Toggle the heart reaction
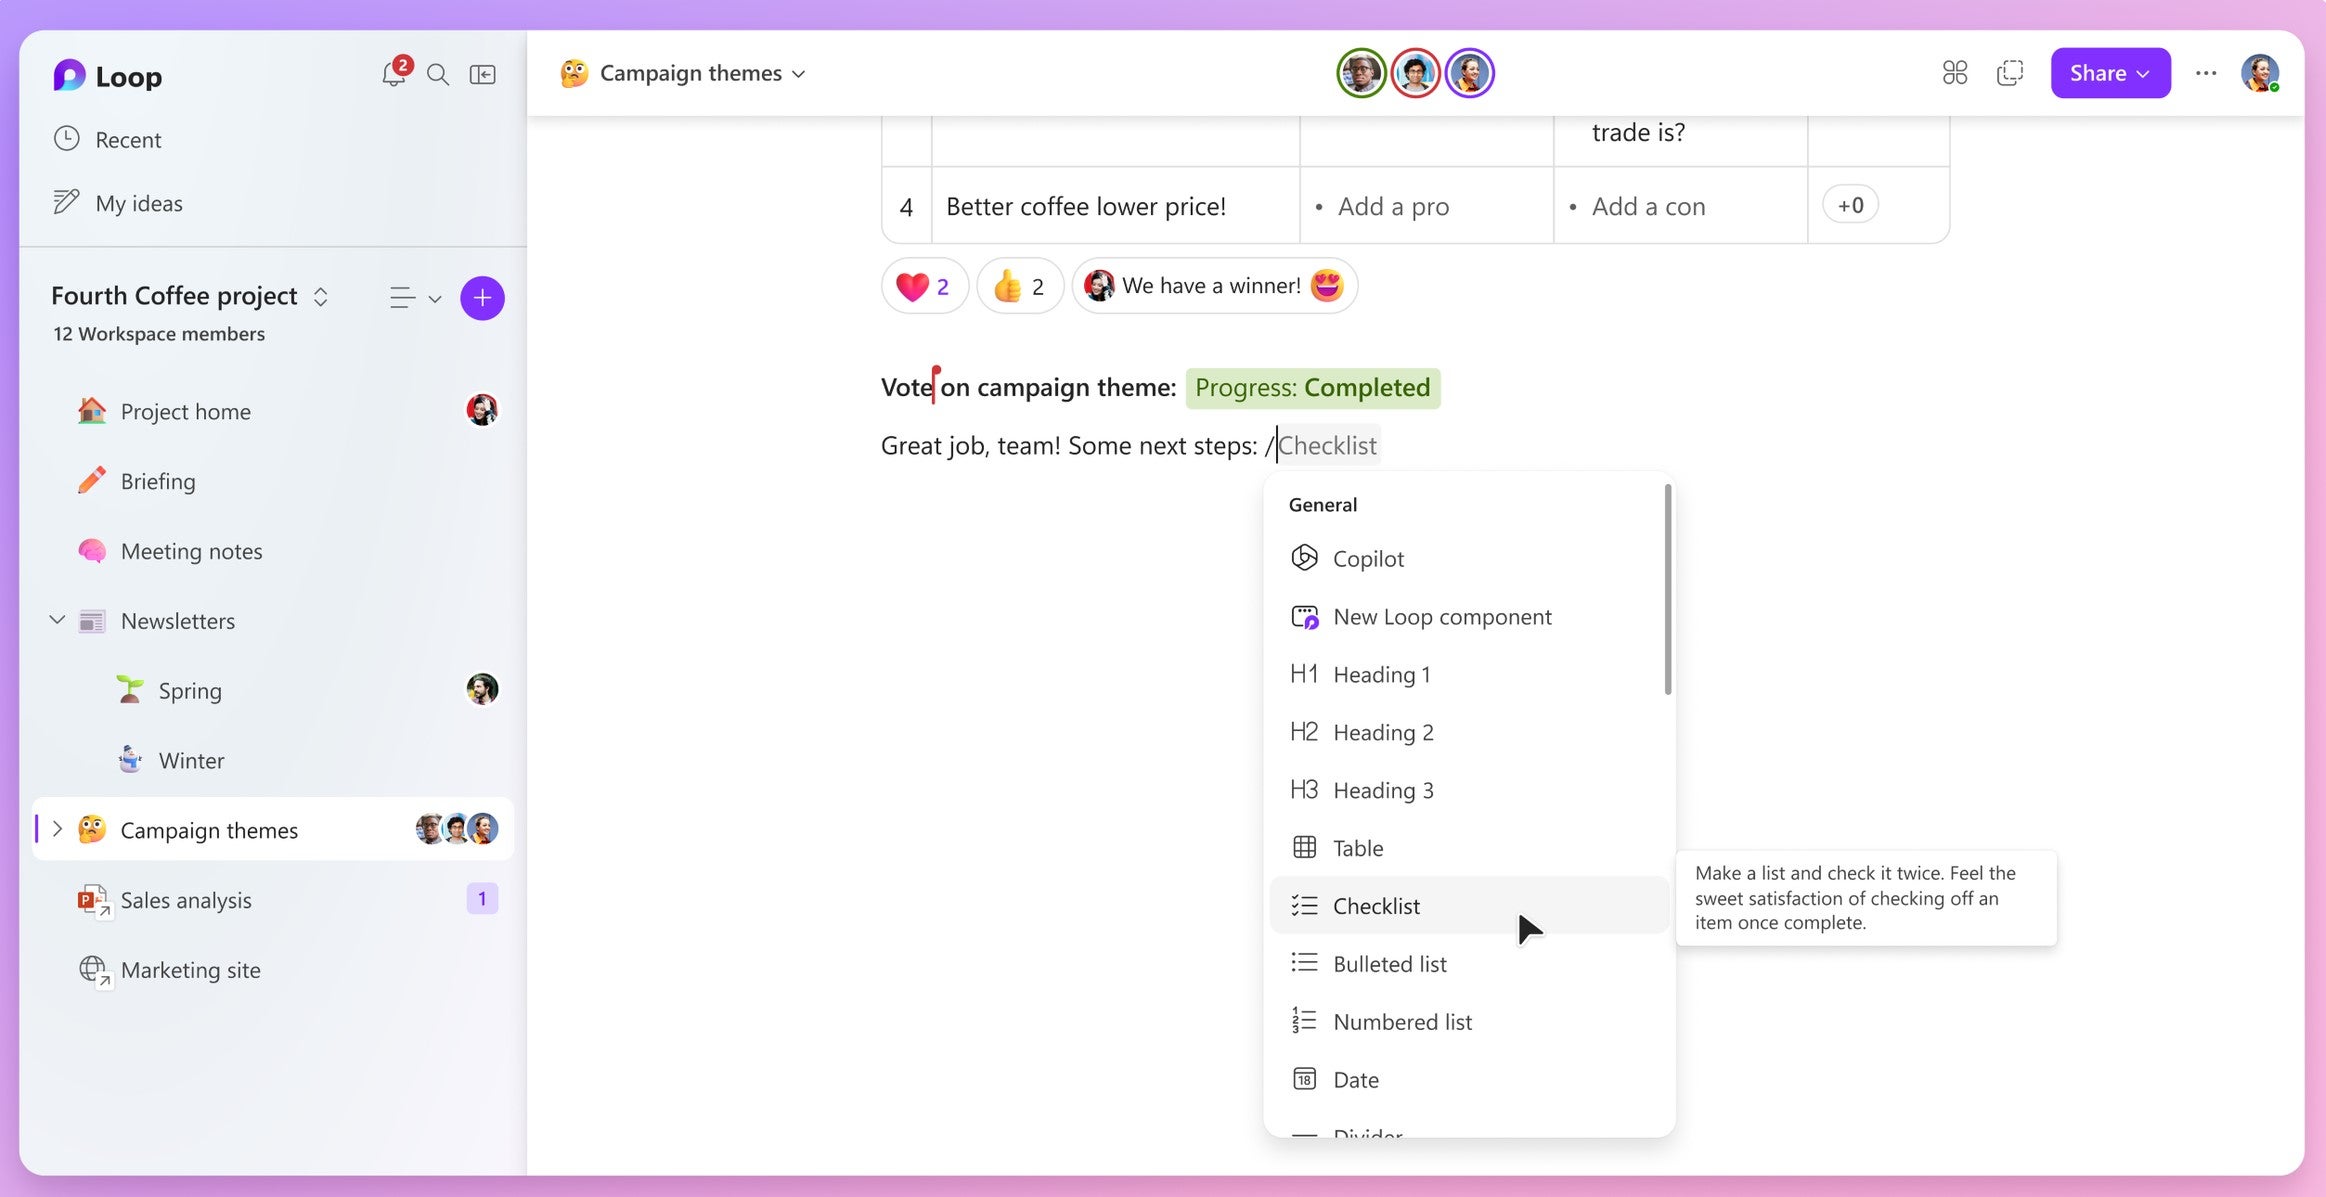This screenshot has height=1197, width=2326. [x=922, y=286]
